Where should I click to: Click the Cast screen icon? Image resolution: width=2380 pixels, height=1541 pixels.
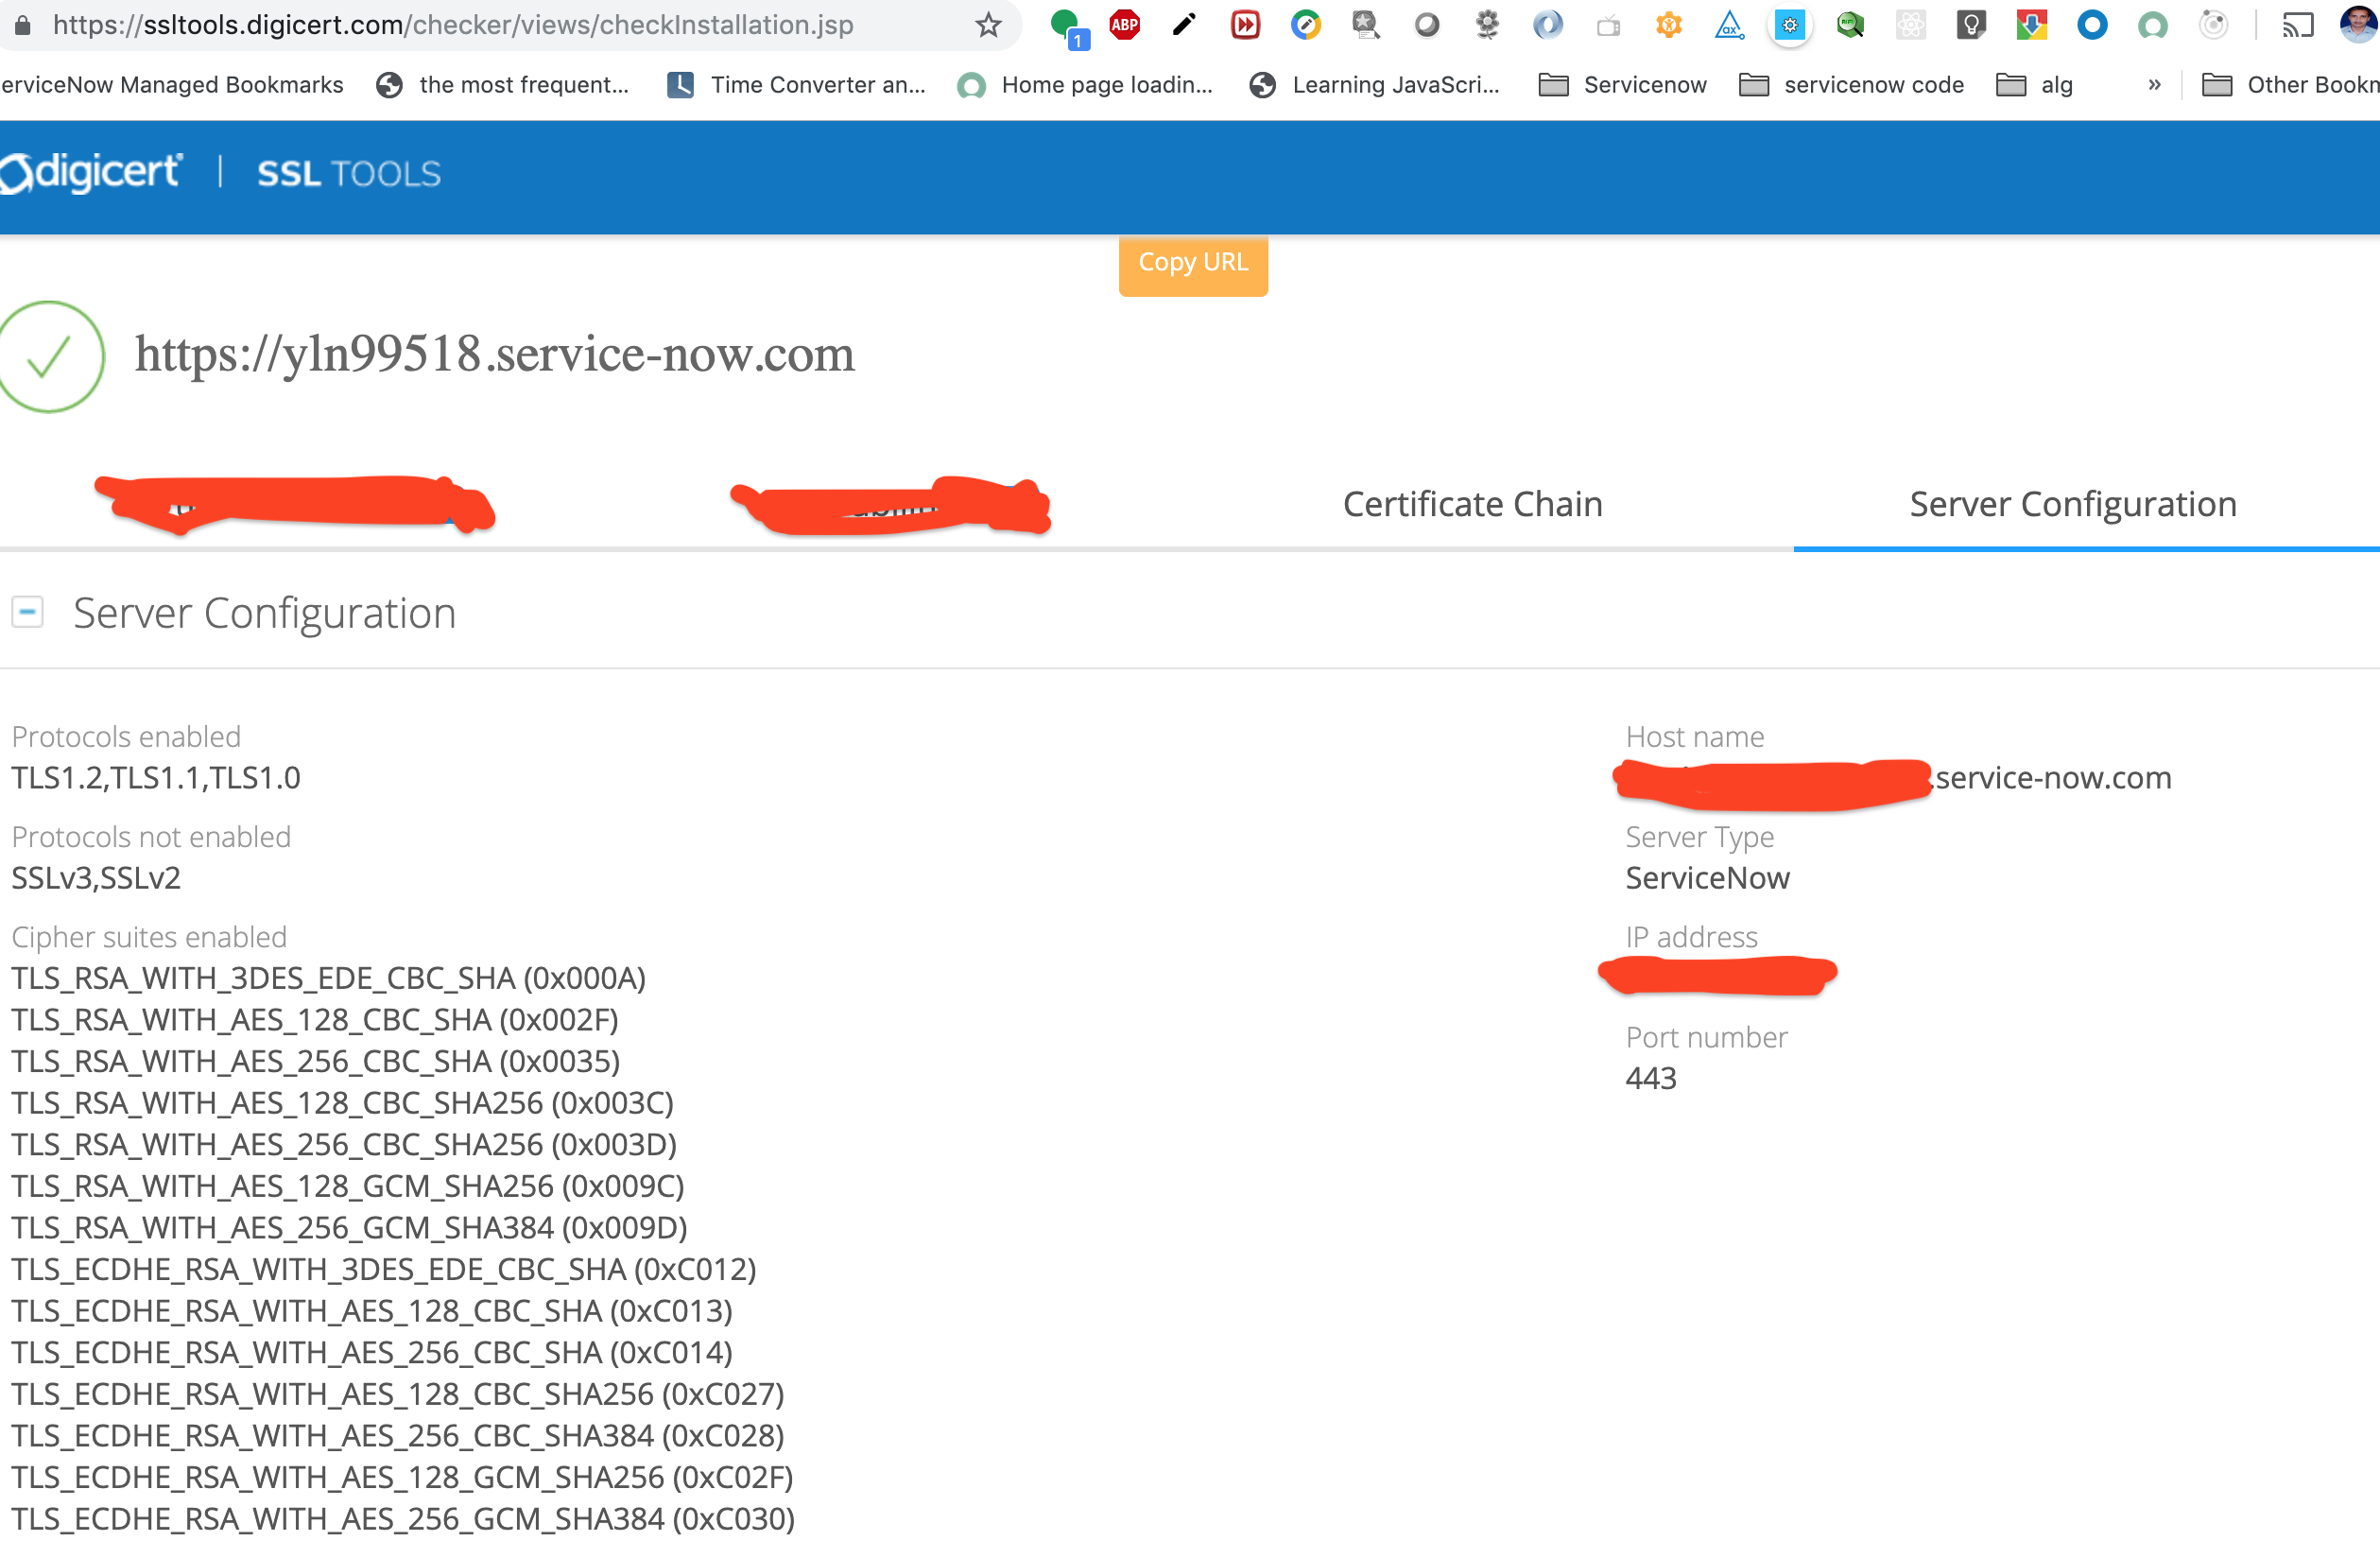pos(2297,24)
